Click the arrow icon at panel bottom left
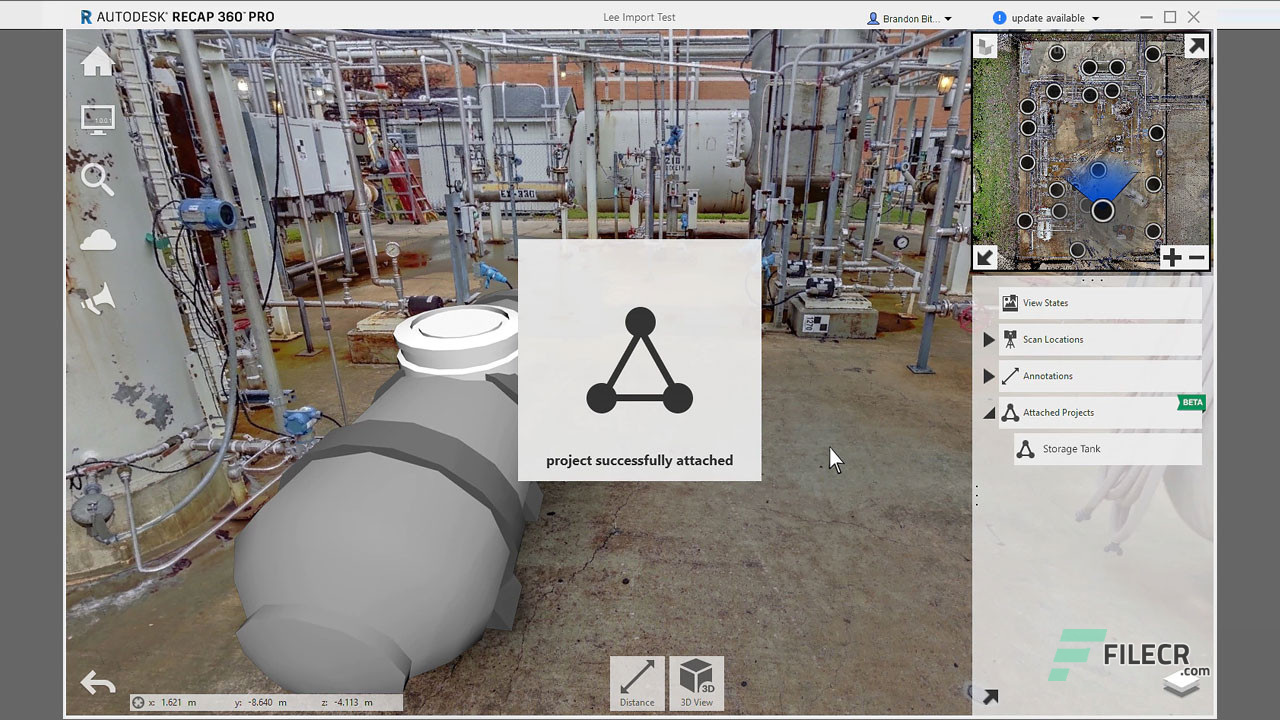Viewport: 1280px width, 720px height. click(990, 697)
